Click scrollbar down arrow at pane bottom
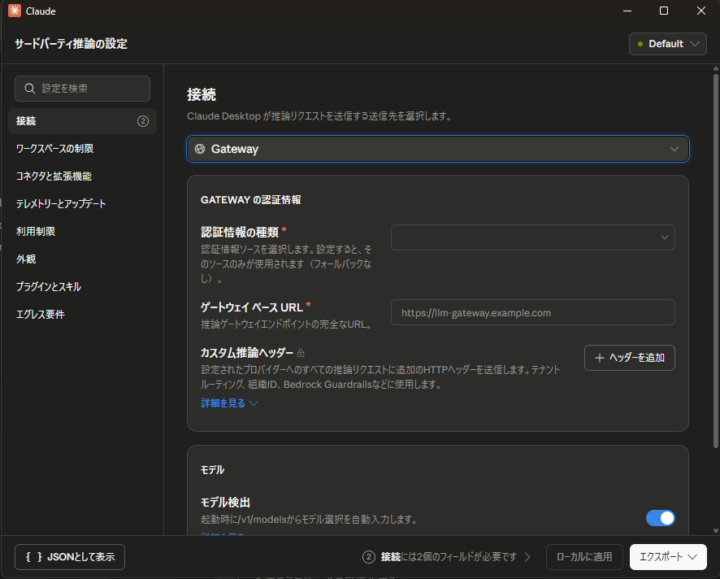The height and width of the screenshot is (579, 720). coord(715,530)
